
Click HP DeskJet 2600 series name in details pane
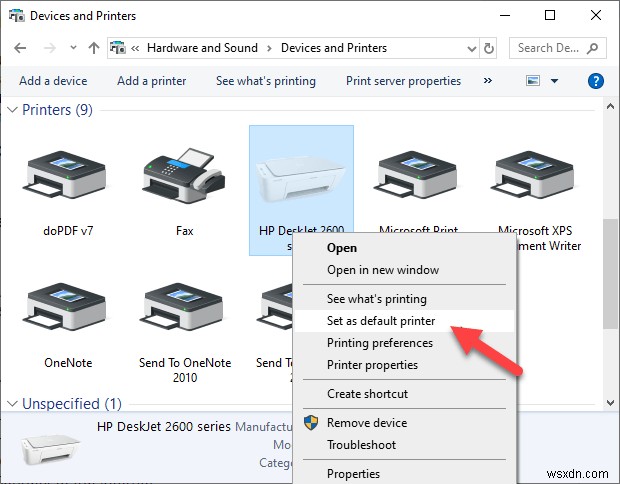tap(164, 426)
